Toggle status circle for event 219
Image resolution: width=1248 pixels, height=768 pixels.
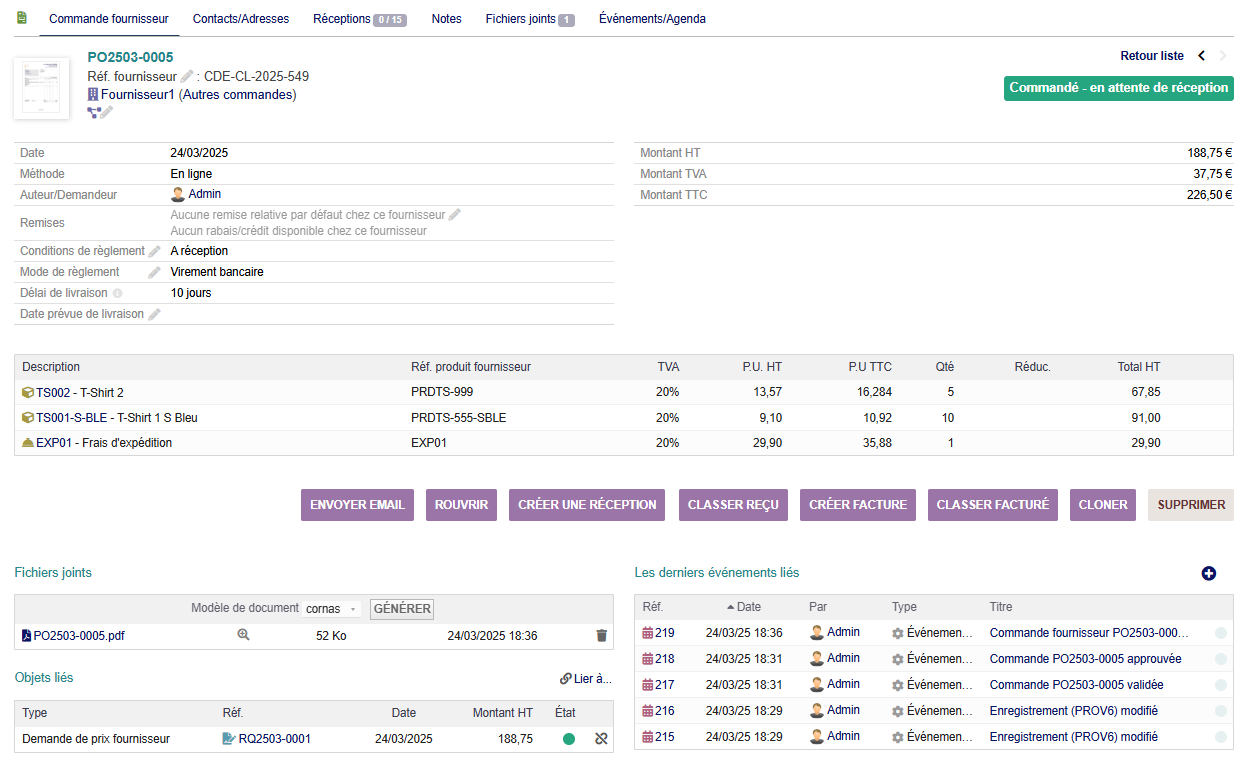(1221, 633)
